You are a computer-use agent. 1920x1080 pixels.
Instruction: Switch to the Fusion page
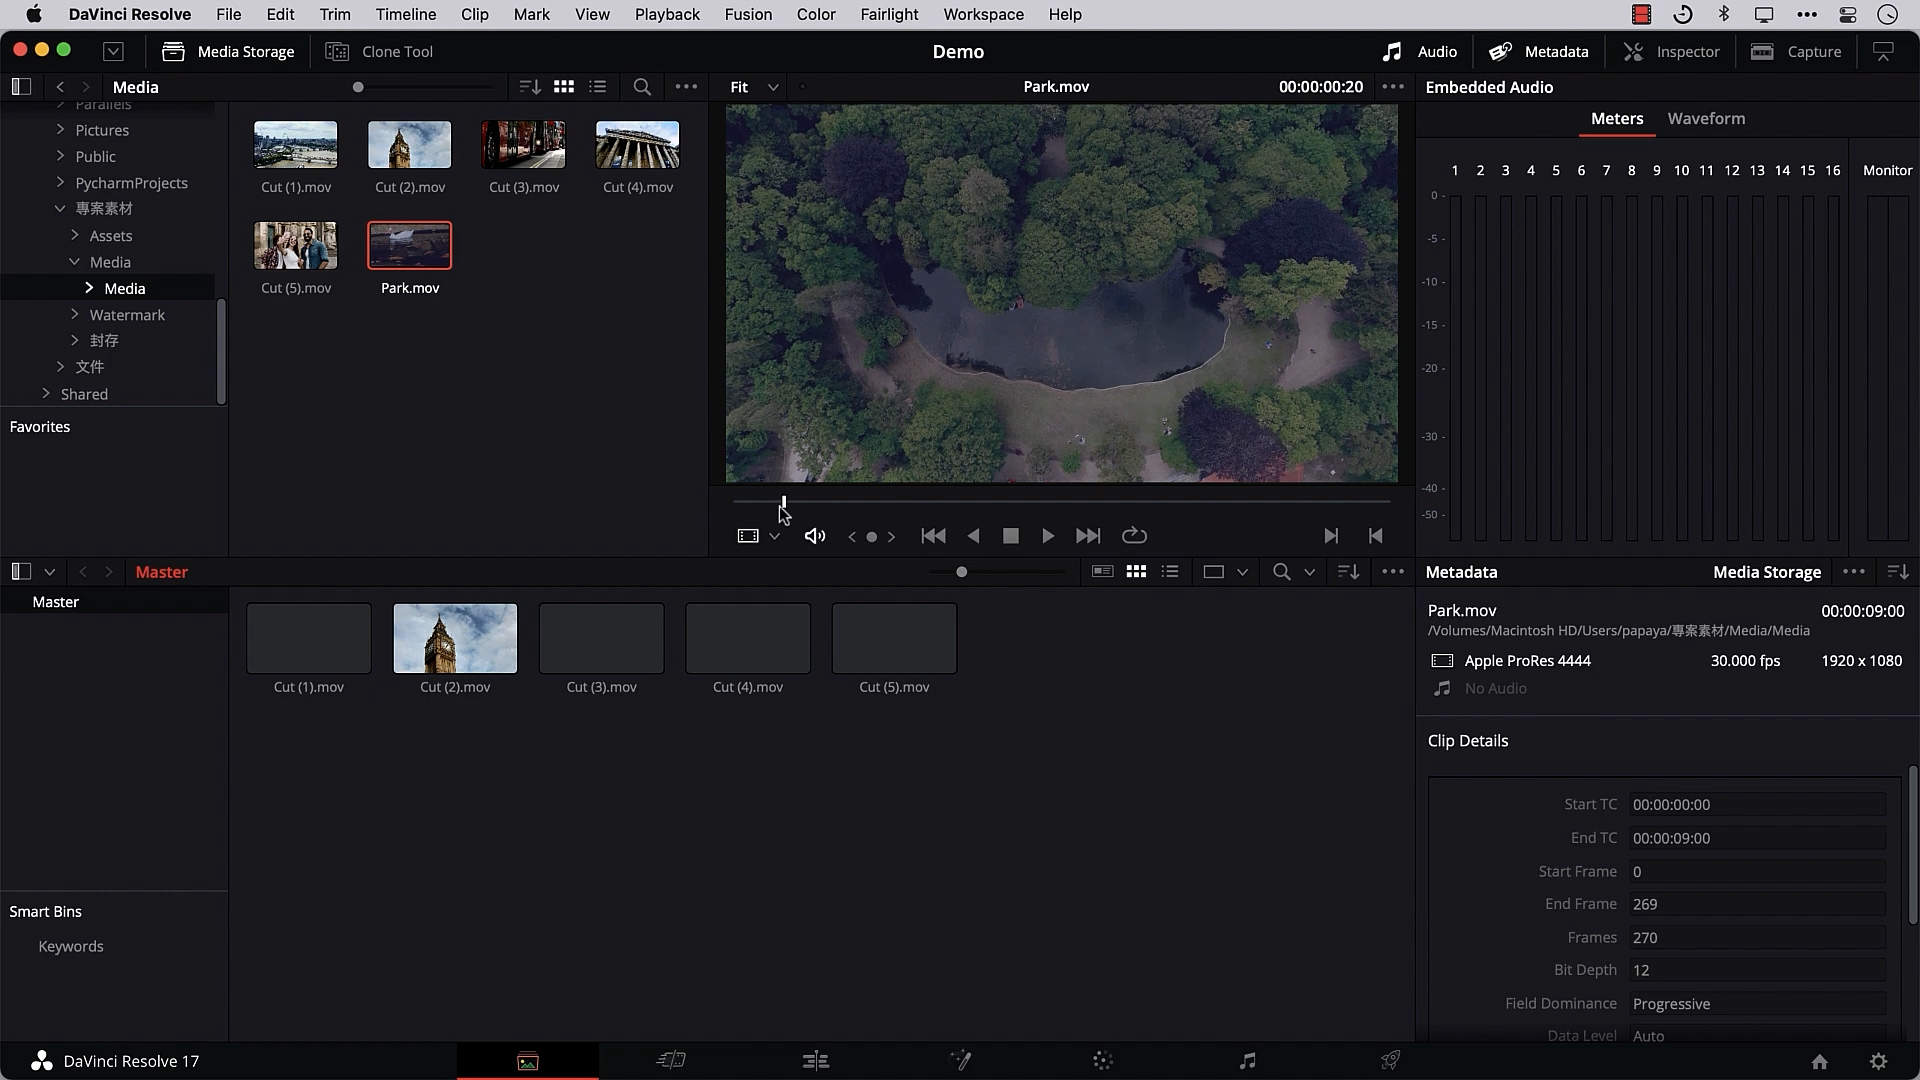962,1060
